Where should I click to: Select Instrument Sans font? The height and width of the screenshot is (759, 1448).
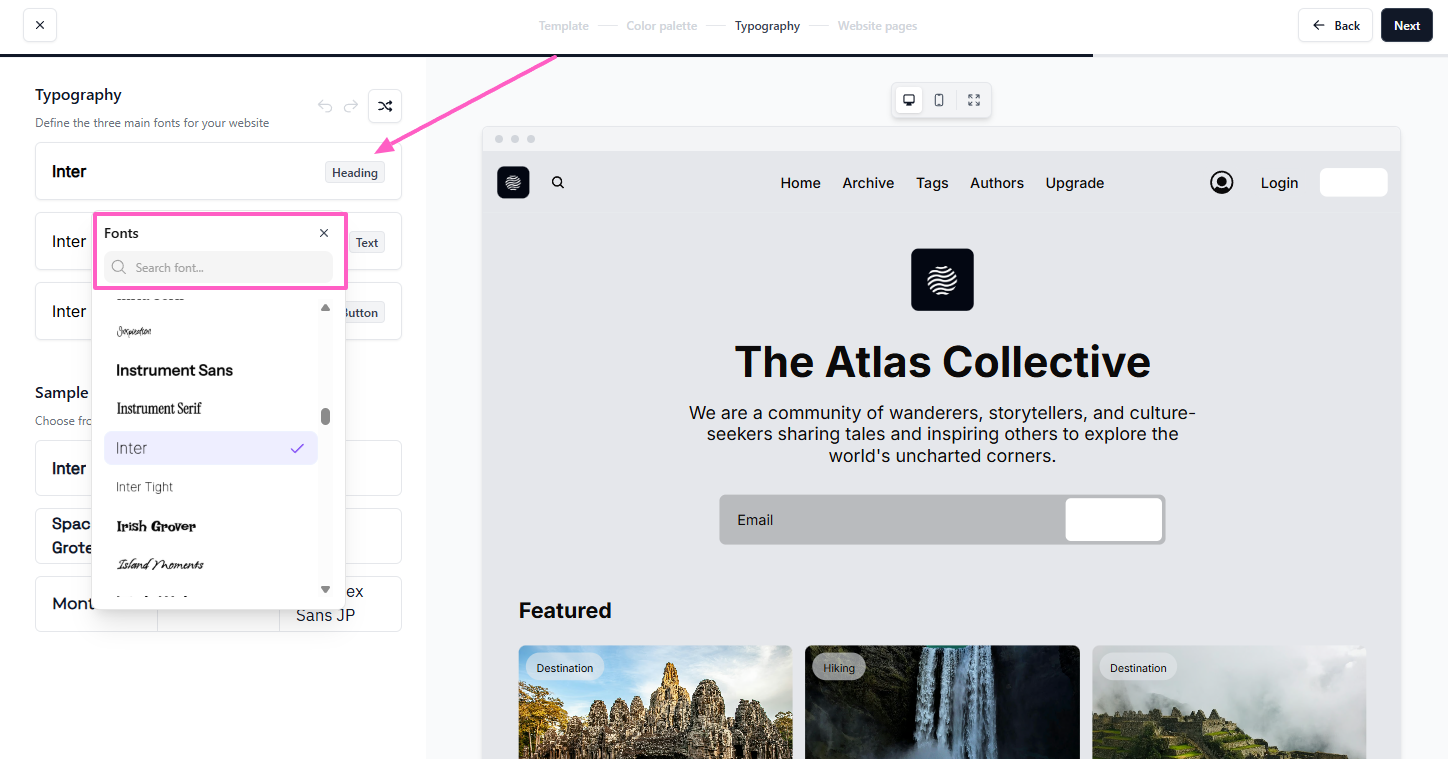[x=175, y=370]
